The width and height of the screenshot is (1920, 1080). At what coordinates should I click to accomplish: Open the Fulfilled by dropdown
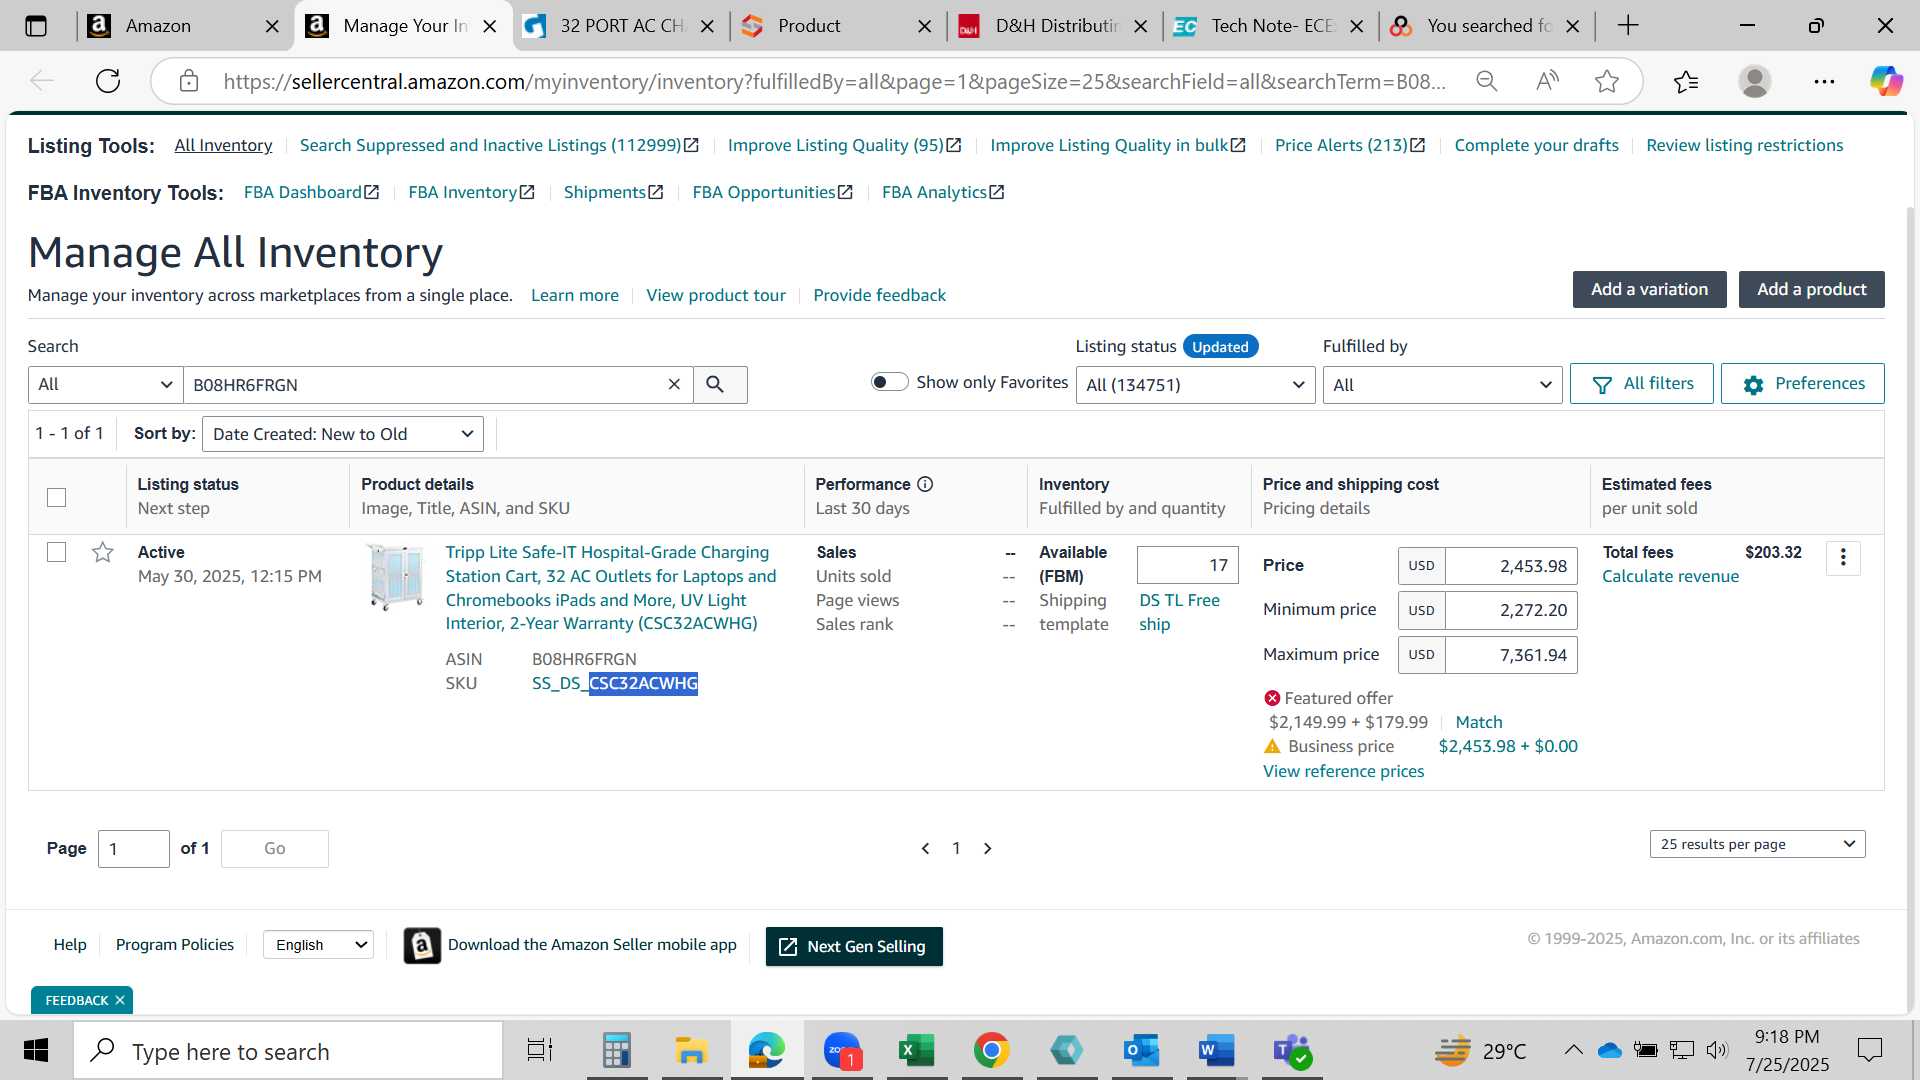tap(1442, 385)
